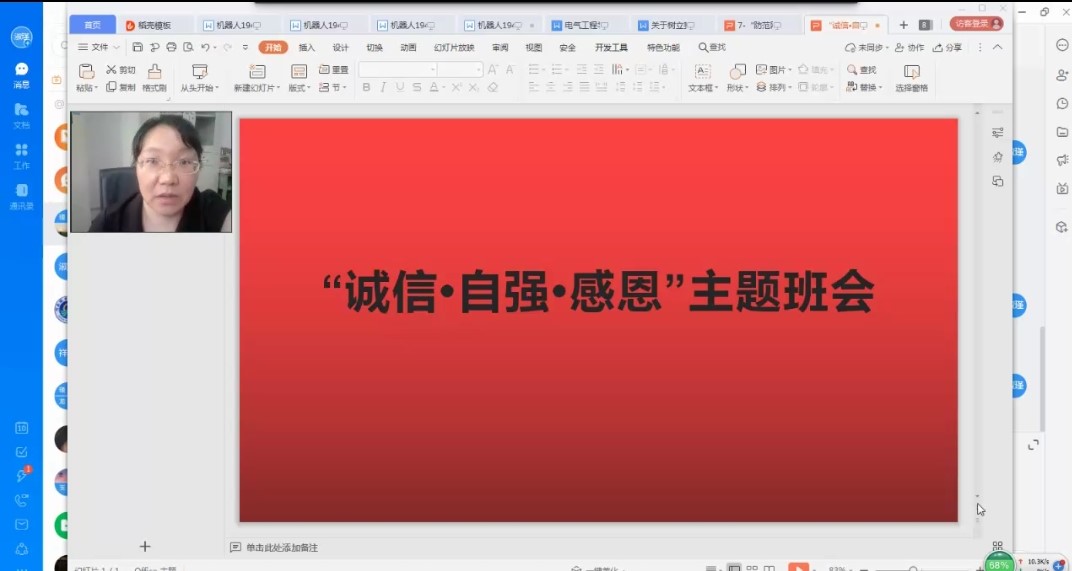Switch to the 插入 (Insert) ribbon tab

coord(306,47)
